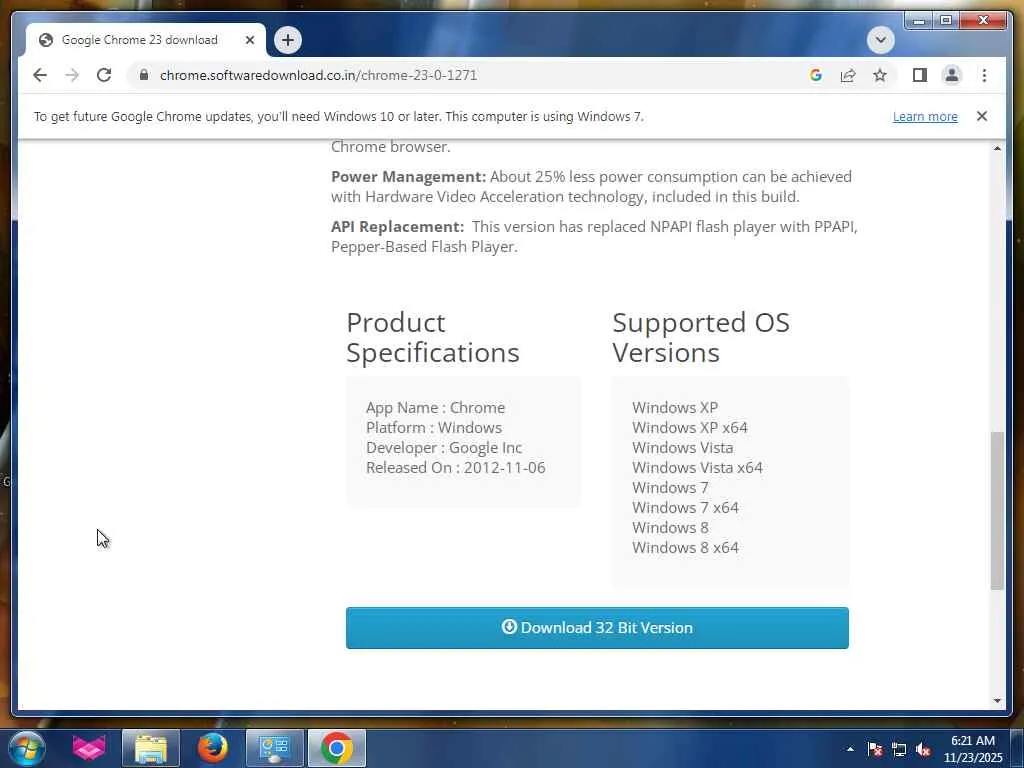The height and width of the screenshot is (768, 1024).
Task: Click the "Windows 7 x64" entry
Action: click(x=685, y=507)
